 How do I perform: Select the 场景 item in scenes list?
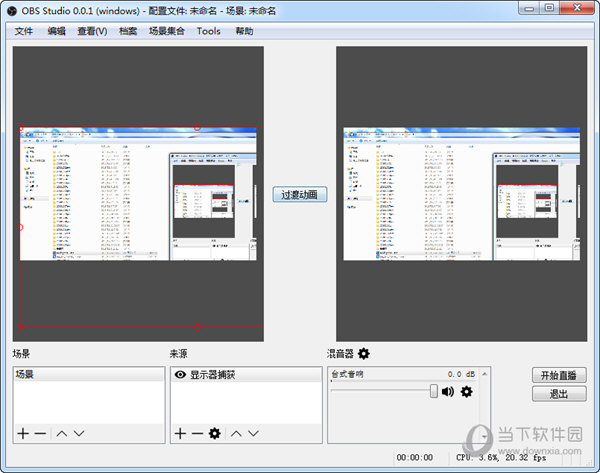(x=24, y=375)
